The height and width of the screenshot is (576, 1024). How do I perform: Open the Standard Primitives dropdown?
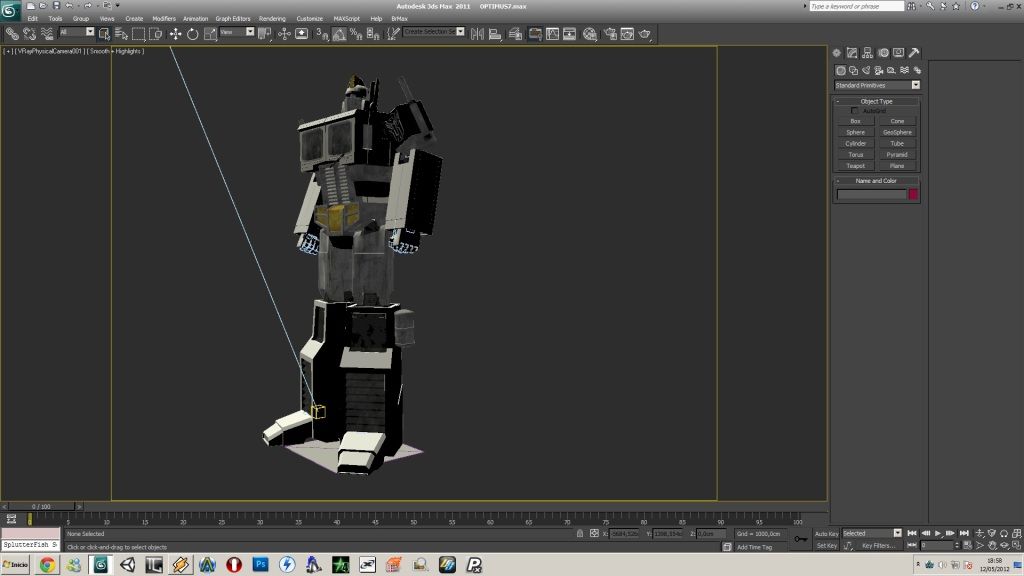[x=877, y=85]
